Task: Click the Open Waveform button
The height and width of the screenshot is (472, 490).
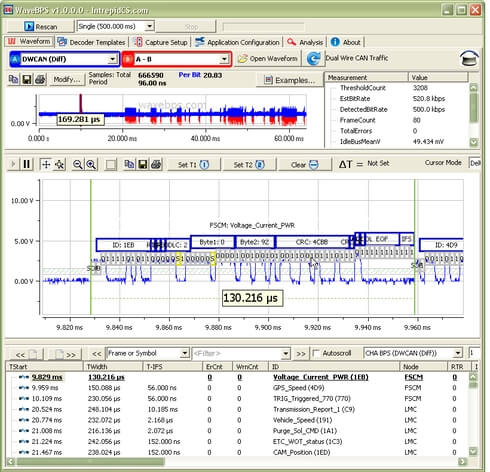Action: coord(268,59)
